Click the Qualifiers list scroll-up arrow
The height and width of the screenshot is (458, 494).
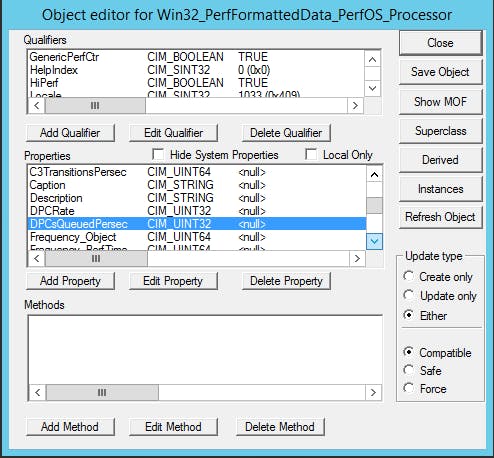(373, 60)
